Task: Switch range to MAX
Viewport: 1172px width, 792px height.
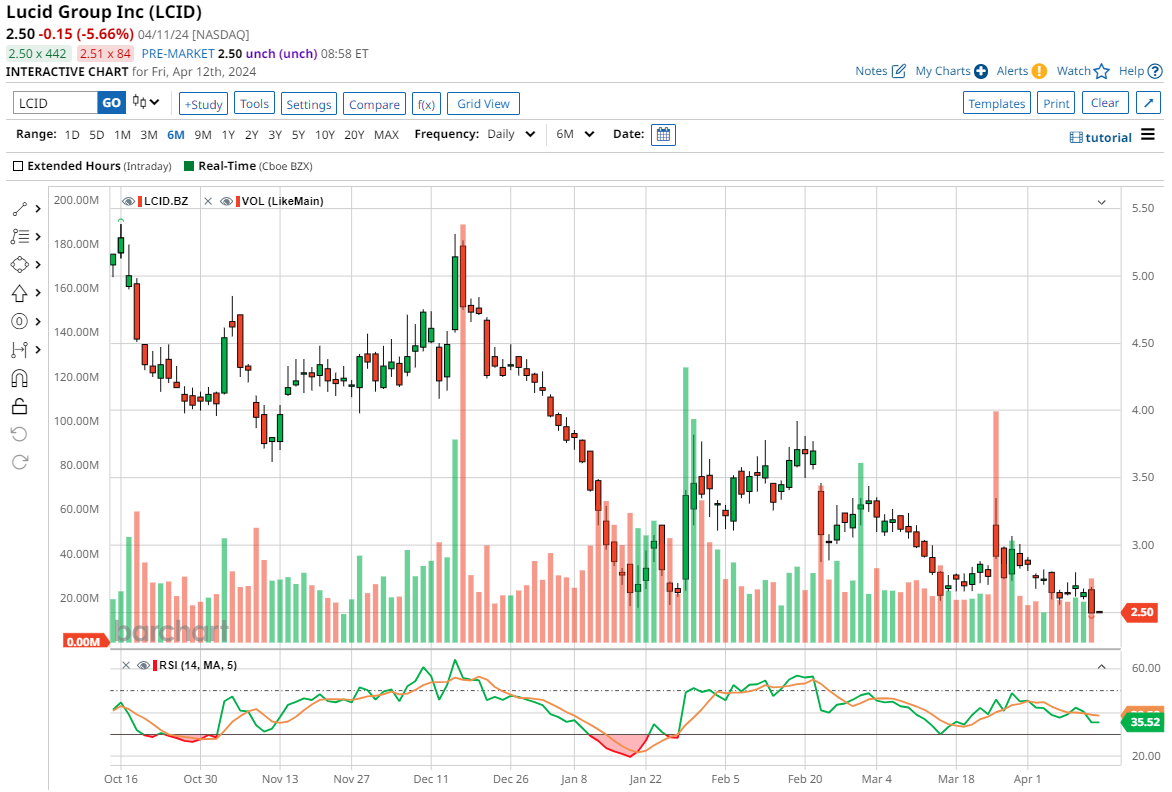Action: pos(386,134)
